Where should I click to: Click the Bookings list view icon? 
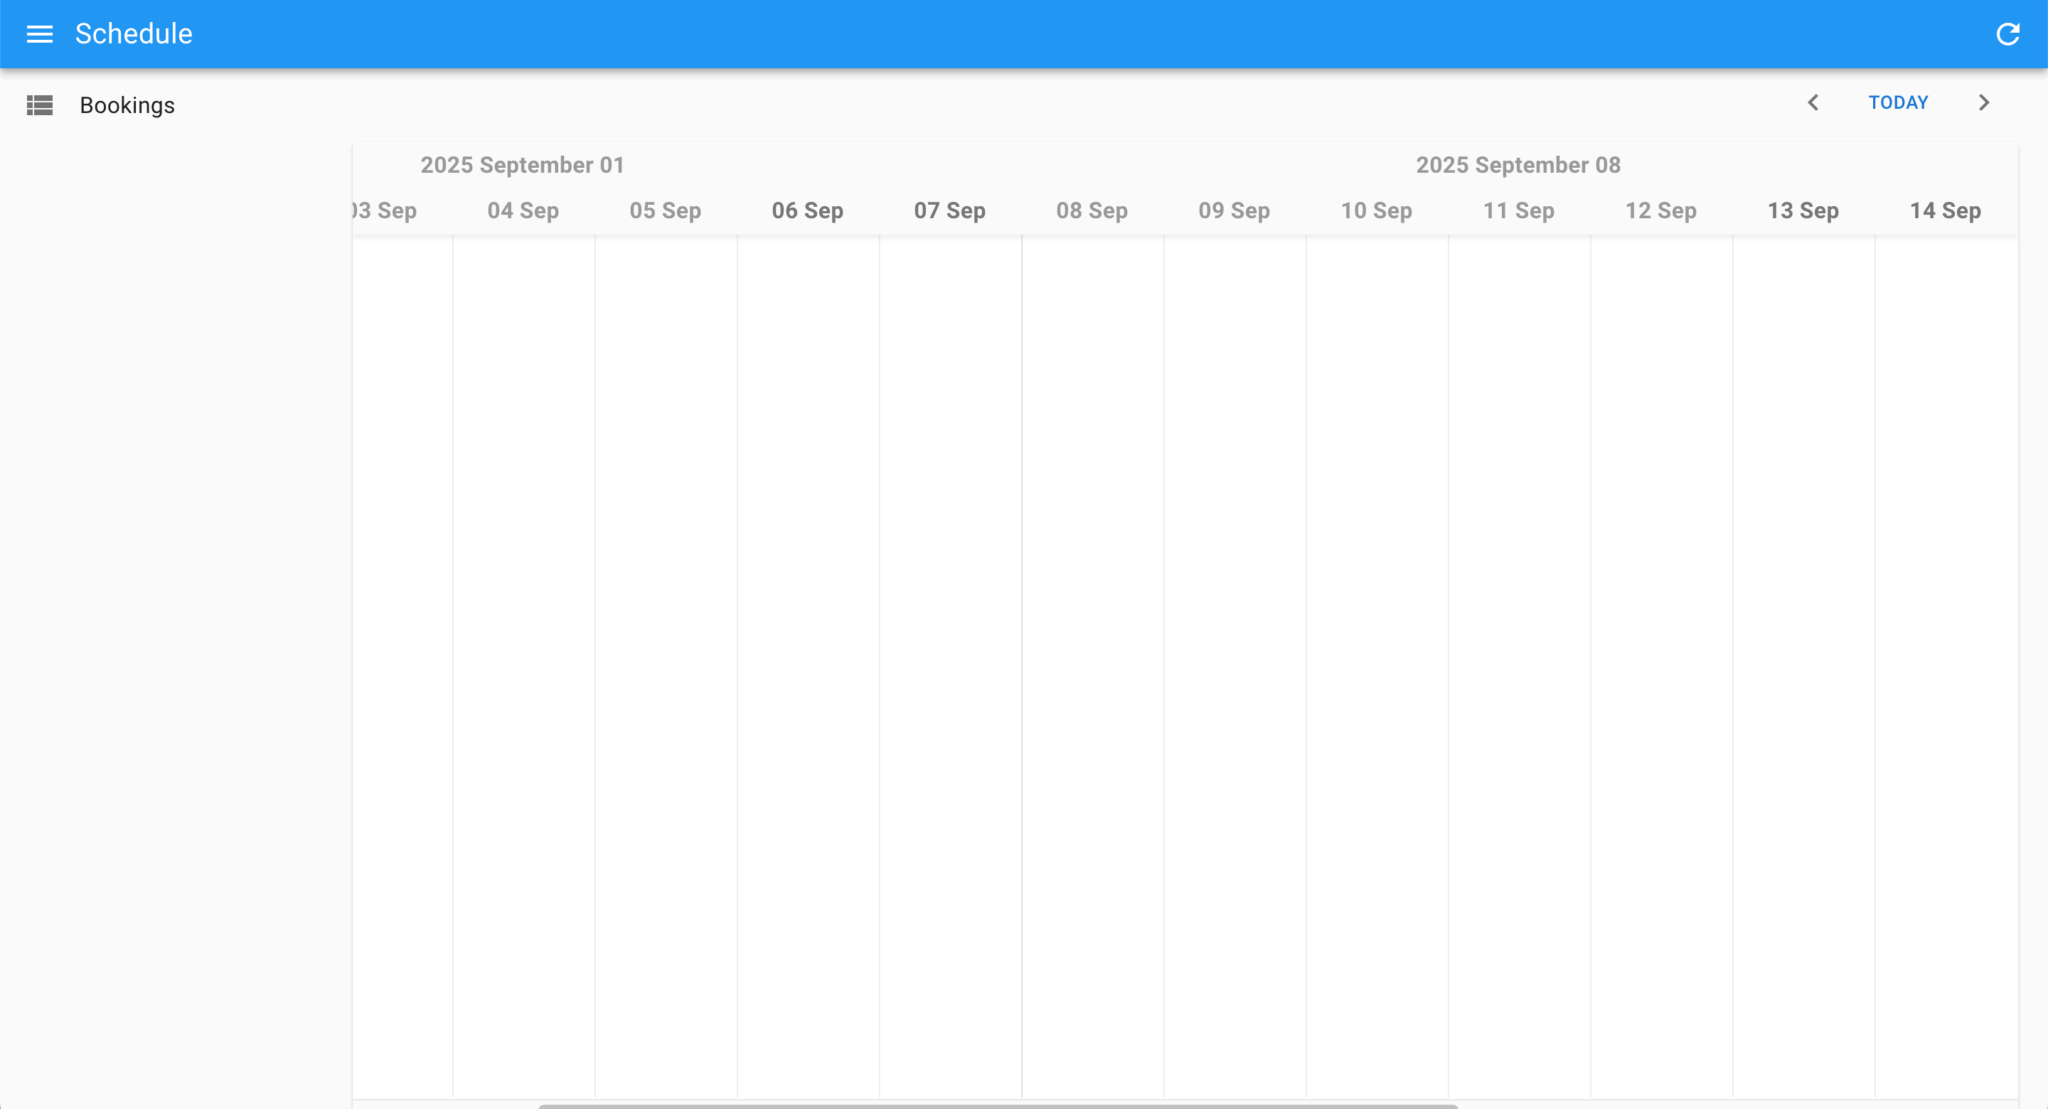pyautogui.click(x=39, y=105)
